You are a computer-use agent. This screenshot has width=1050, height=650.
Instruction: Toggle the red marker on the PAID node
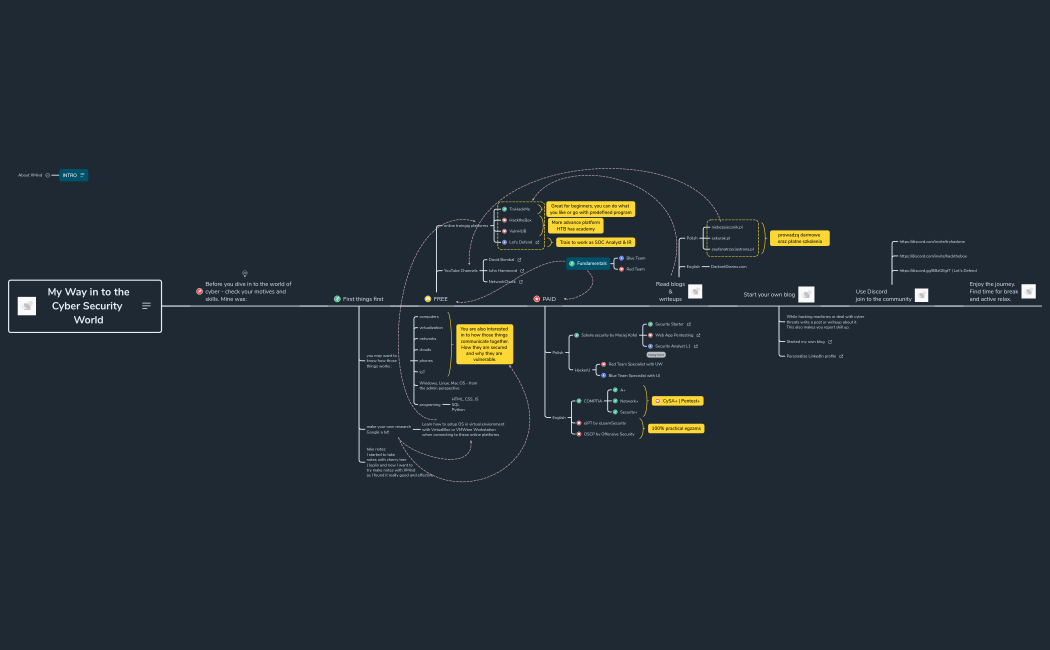point(538,297)
